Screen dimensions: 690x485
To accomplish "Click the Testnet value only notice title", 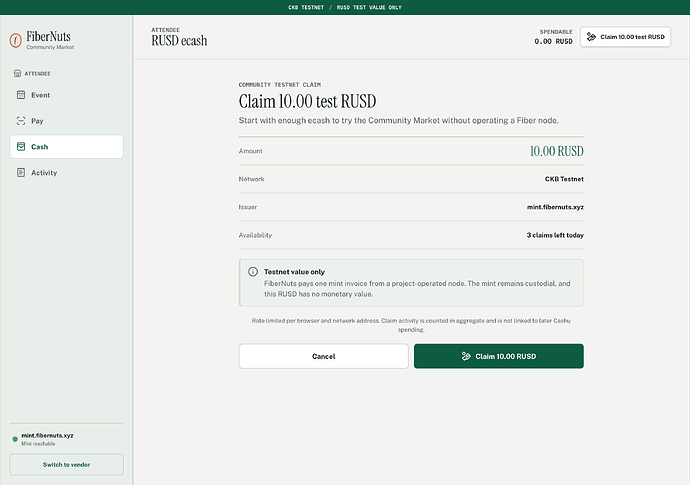I will click(294, 272).
